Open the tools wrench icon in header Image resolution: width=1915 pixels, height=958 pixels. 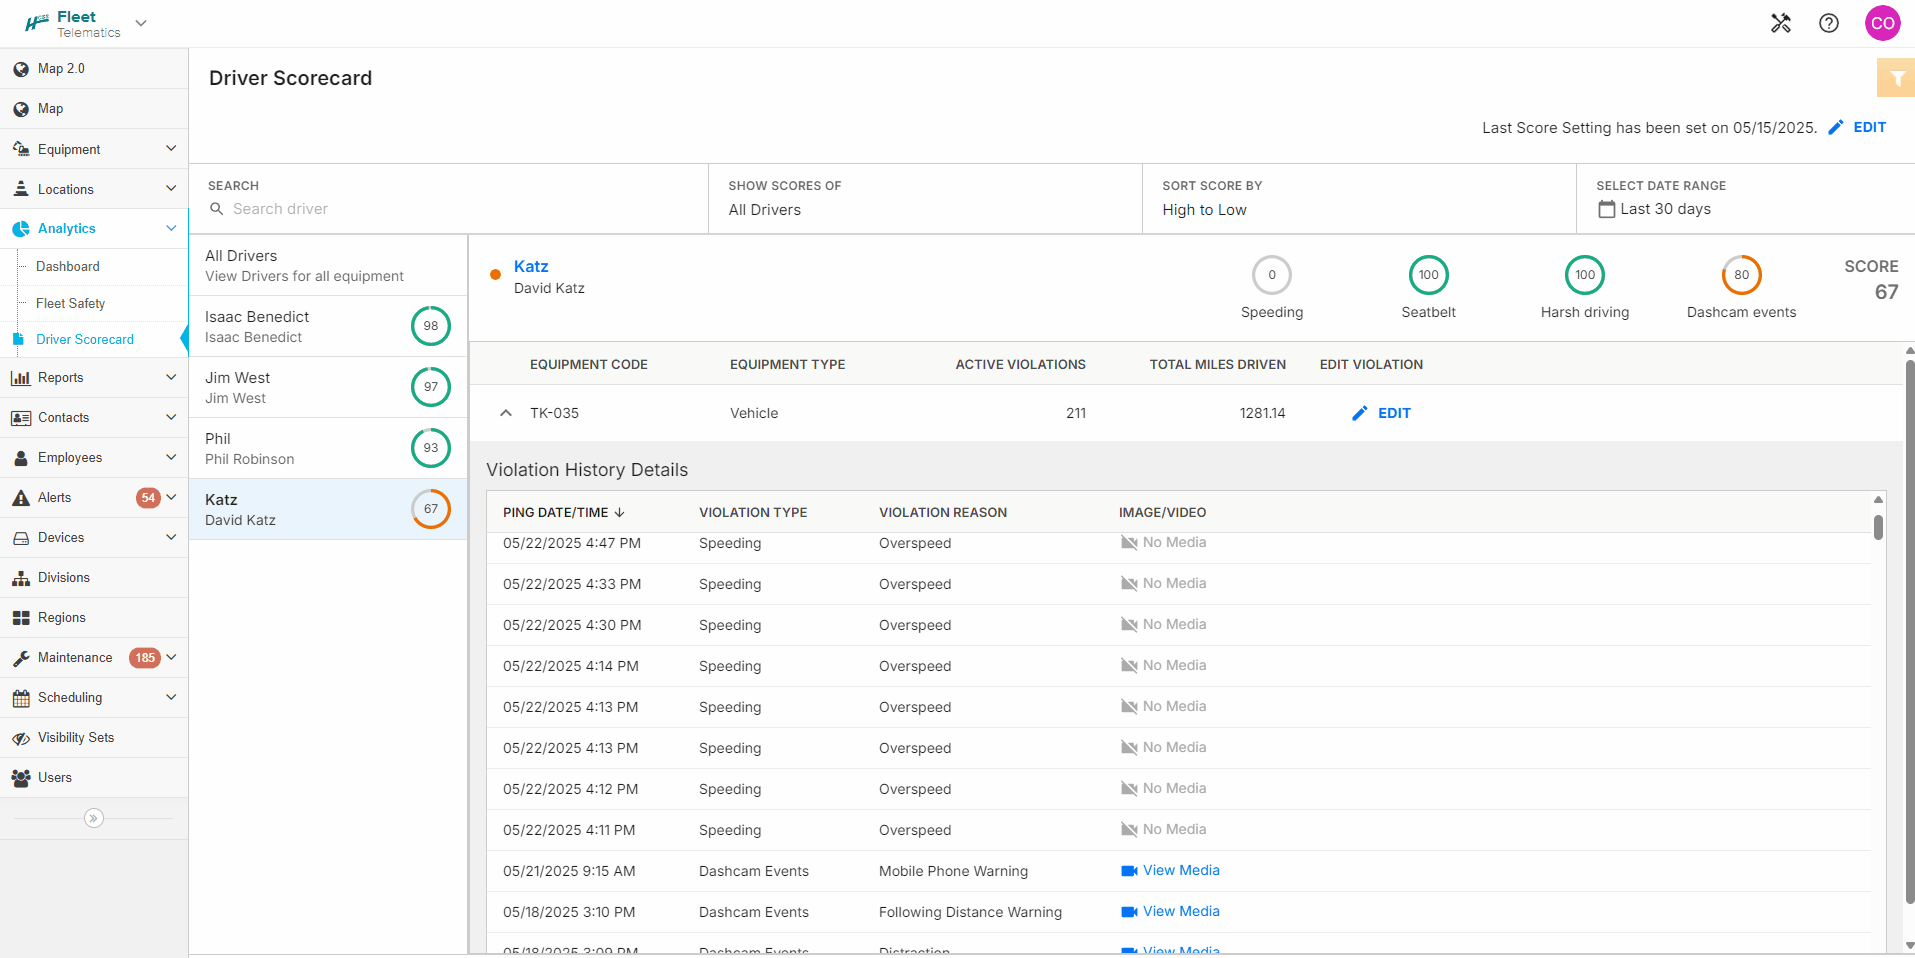[x=1780, y=23]
